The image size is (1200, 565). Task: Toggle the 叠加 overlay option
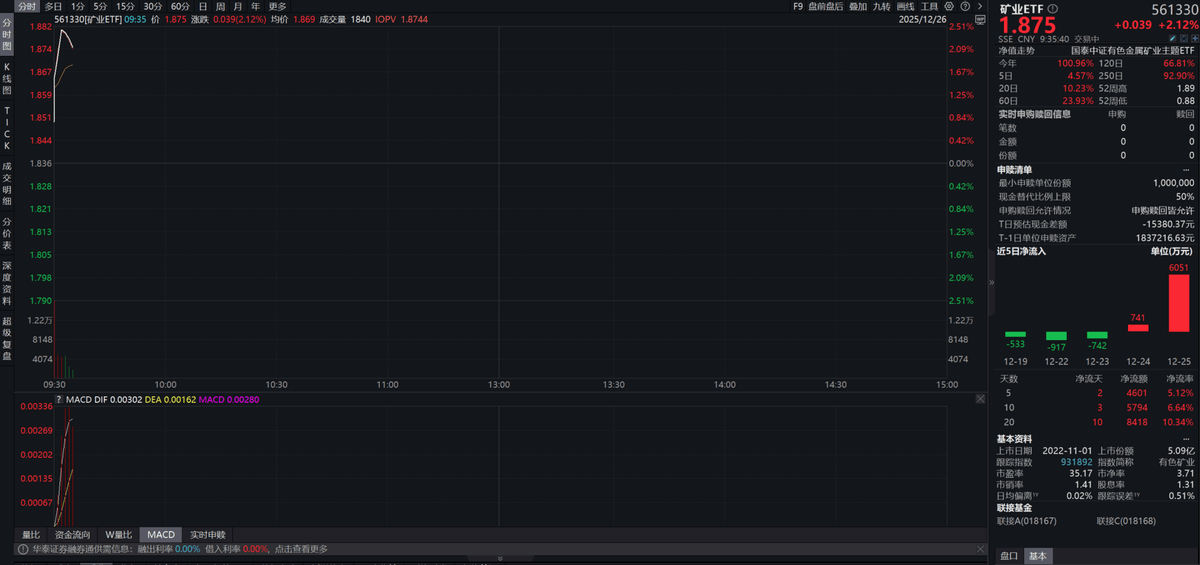pos(858,6)
